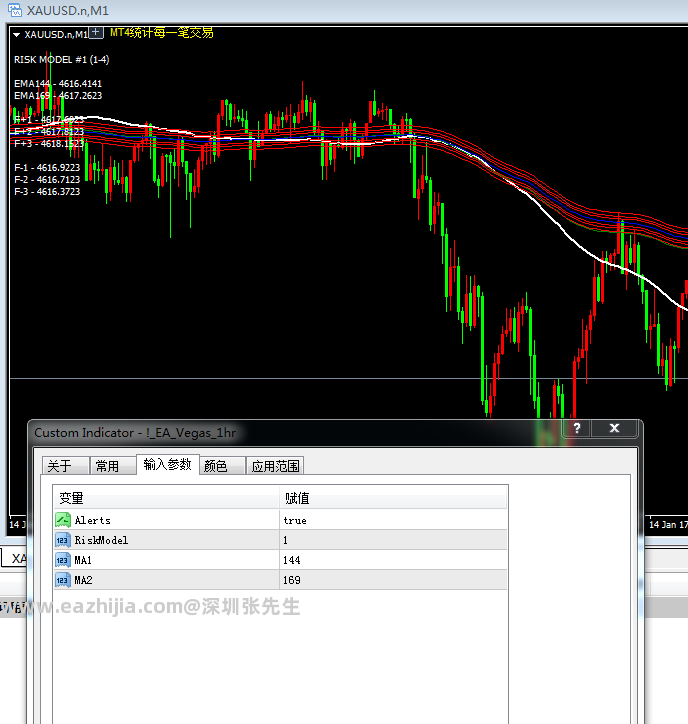
Task: Edit the RiskModel value 1
Action: pos(393,540)
